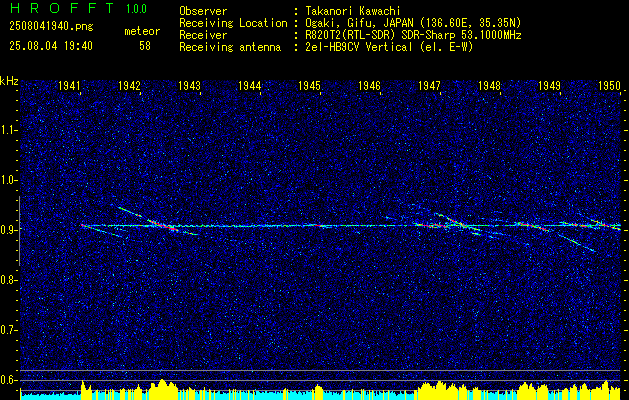Click the 1949 time marker
This screenshot has width=629, height=400.
pos(549,85)
